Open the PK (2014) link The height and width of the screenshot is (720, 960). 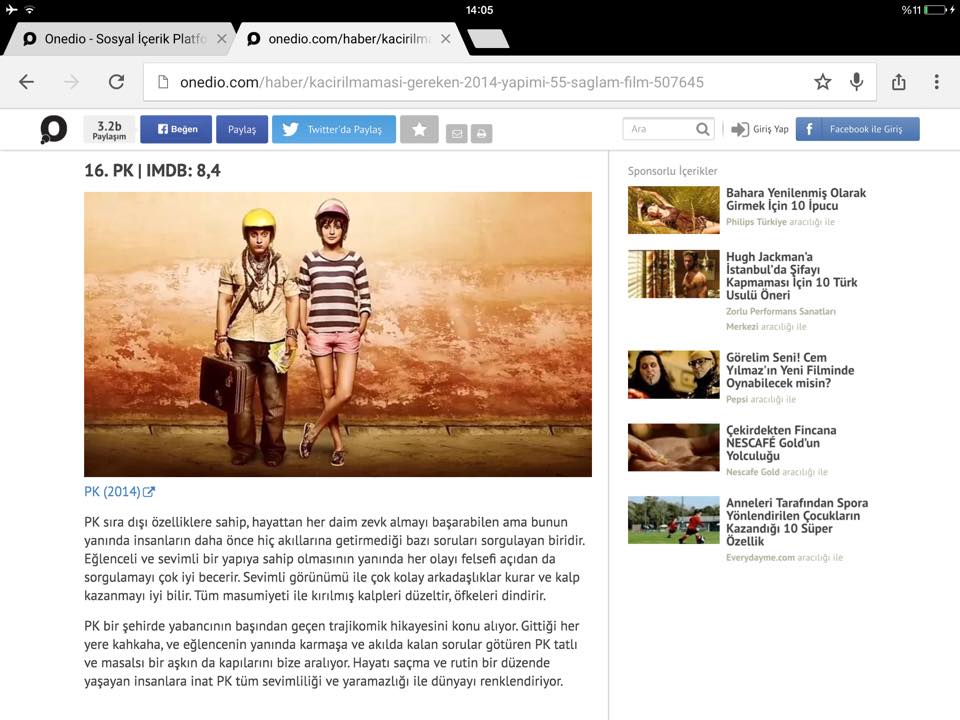click(x=119, y=492)
